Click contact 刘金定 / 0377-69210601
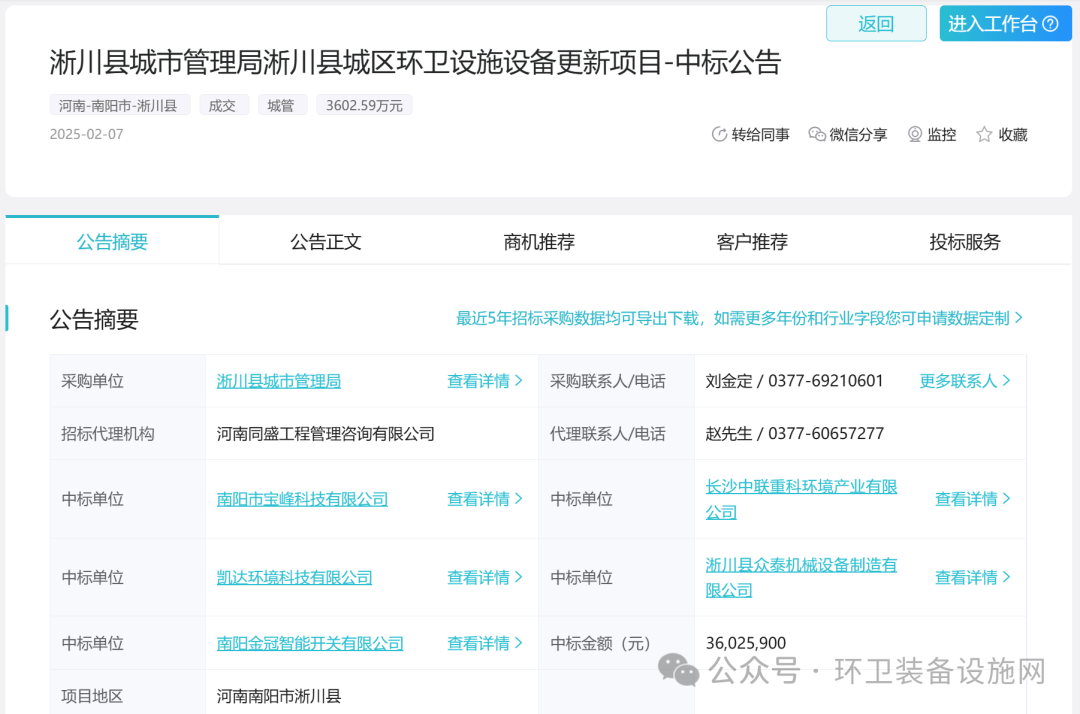Viewport: 1080px width, 714px height. tap(794, 381)
